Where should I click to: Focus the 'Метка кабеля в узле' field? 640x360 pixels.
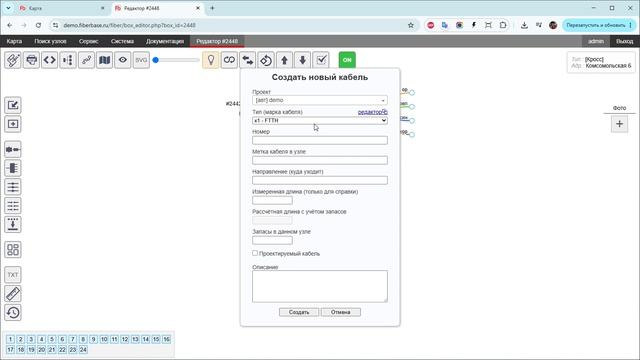pyautogui.click(x=320, y=160)
